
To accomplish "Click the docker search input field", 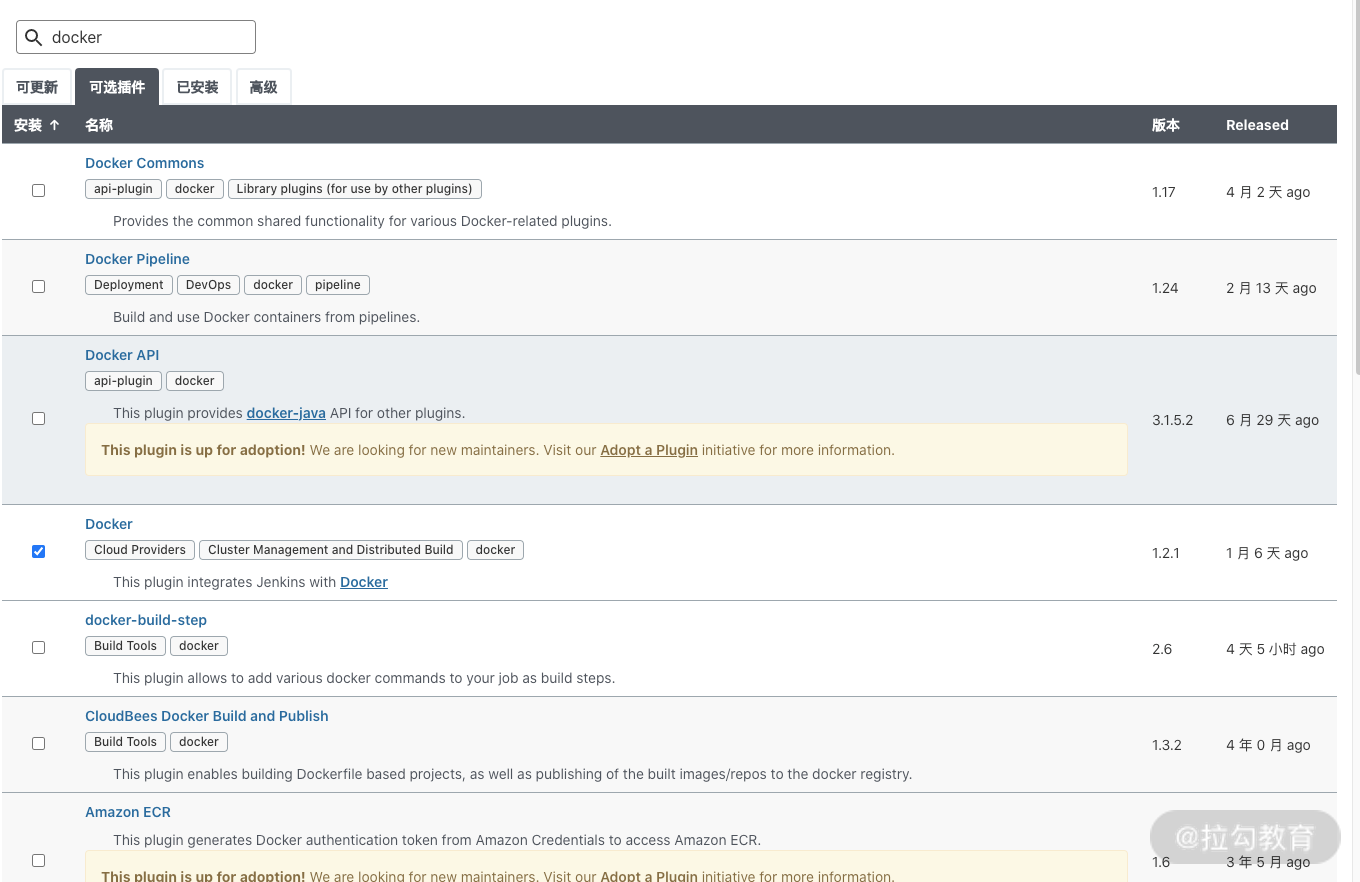I will (150, 37).
